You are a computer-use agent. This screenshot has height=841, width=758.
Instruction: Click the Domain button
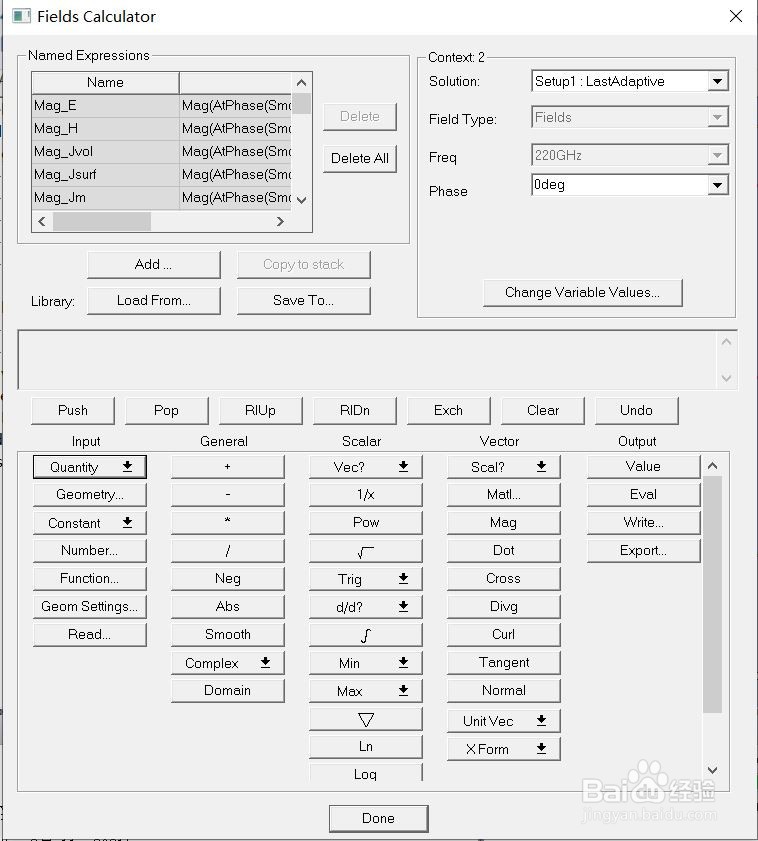coord(227,691)
